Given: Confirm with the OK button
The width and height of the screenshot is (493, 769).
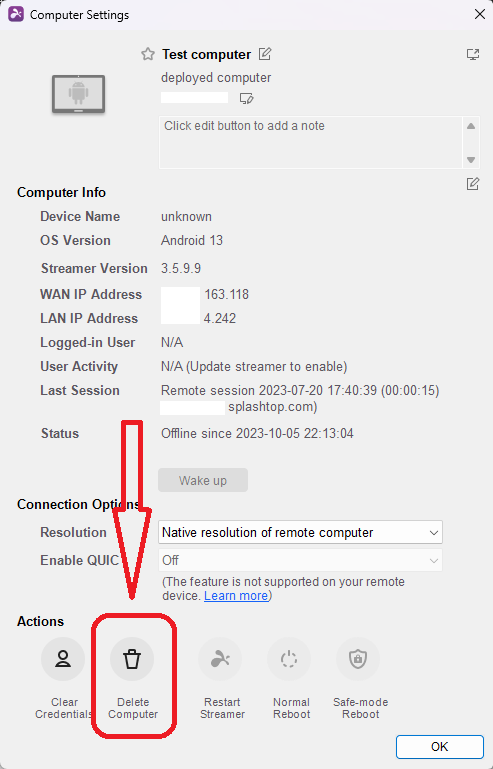Looking at the screenshot, I should point(440,746).
